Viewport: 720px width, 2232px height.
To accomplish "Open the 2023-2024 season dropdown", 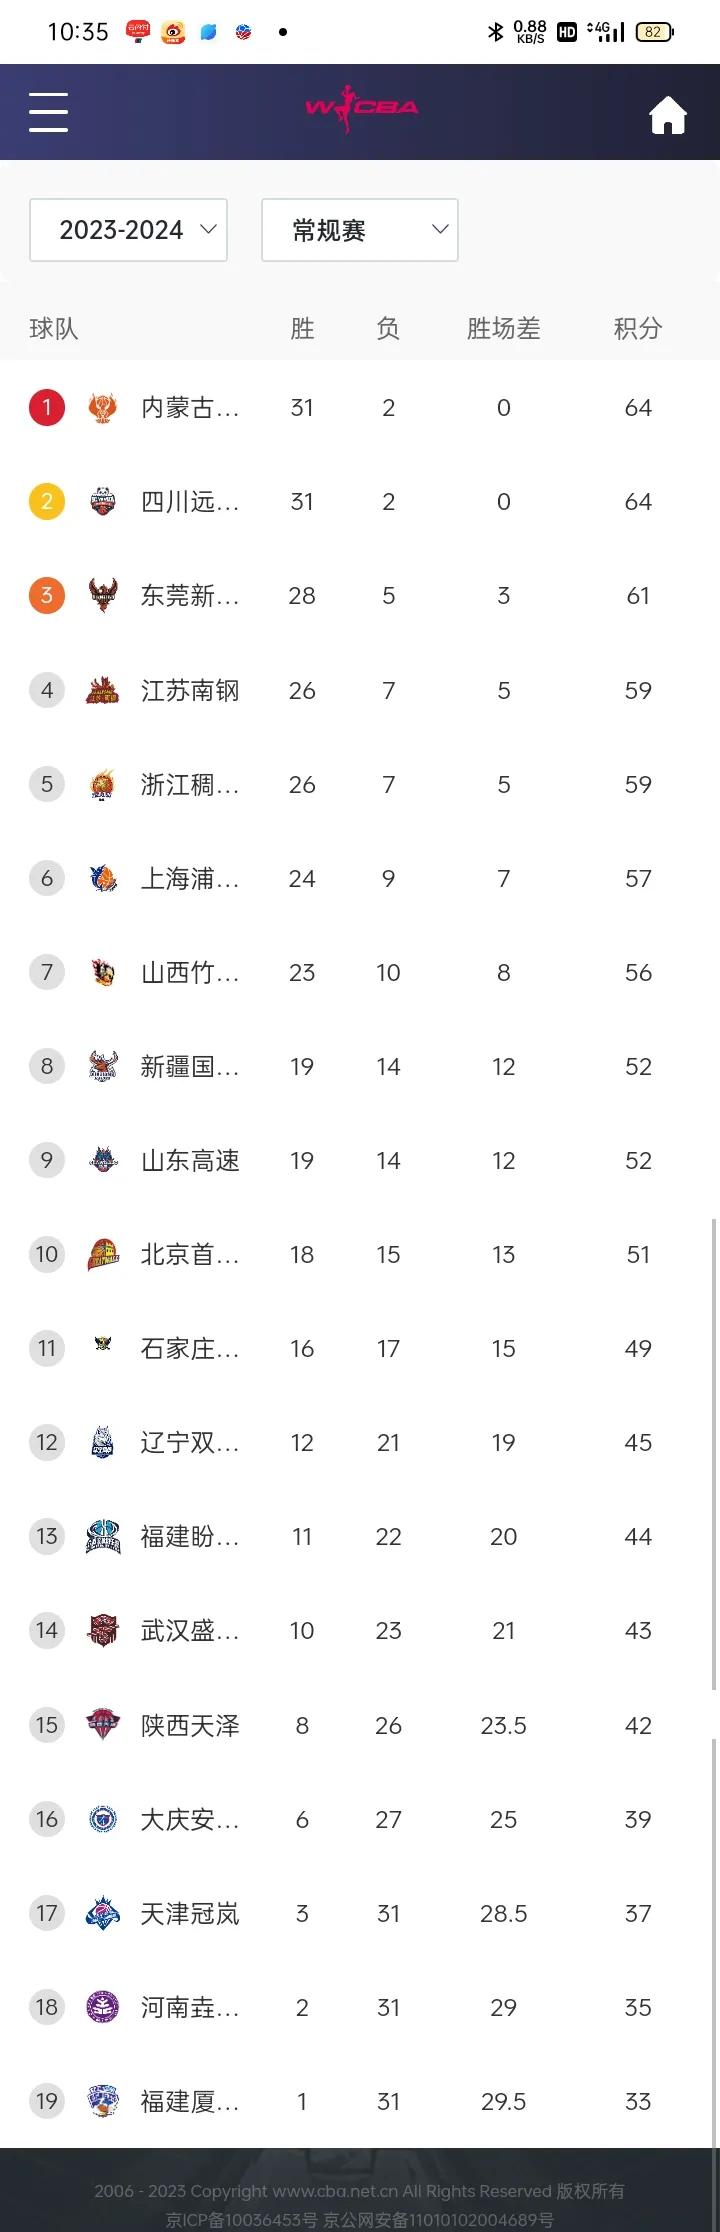I will [x=129, y=230].
